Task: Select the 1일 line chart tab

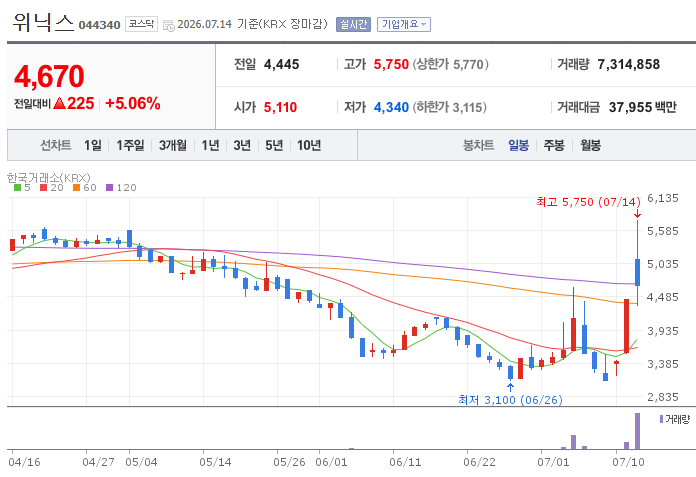Action: 93,145
